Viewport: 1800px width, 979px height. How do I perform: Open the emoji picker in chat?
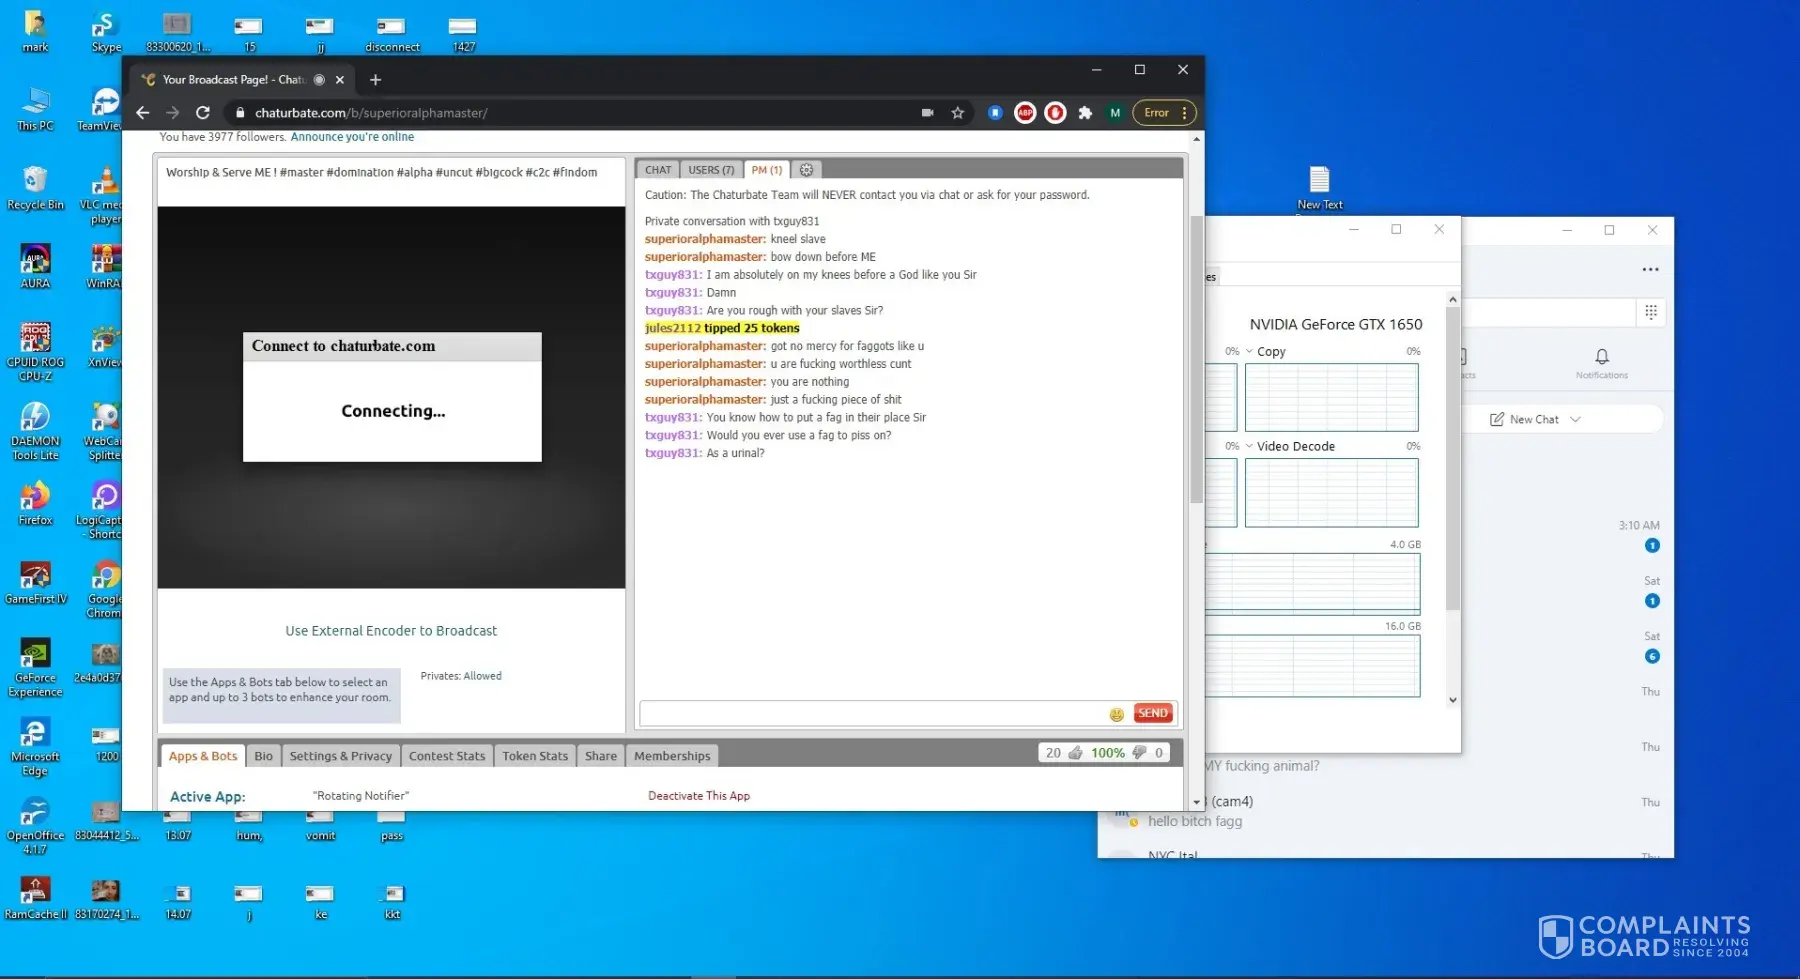click(1116, 714)
